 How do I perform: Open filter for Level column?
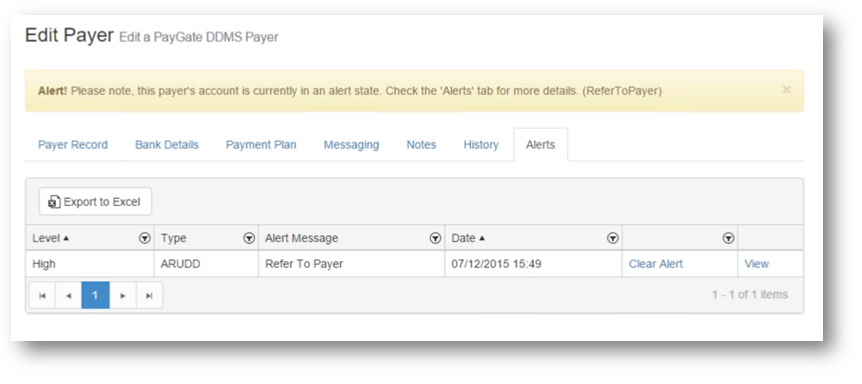click(145, 238)
